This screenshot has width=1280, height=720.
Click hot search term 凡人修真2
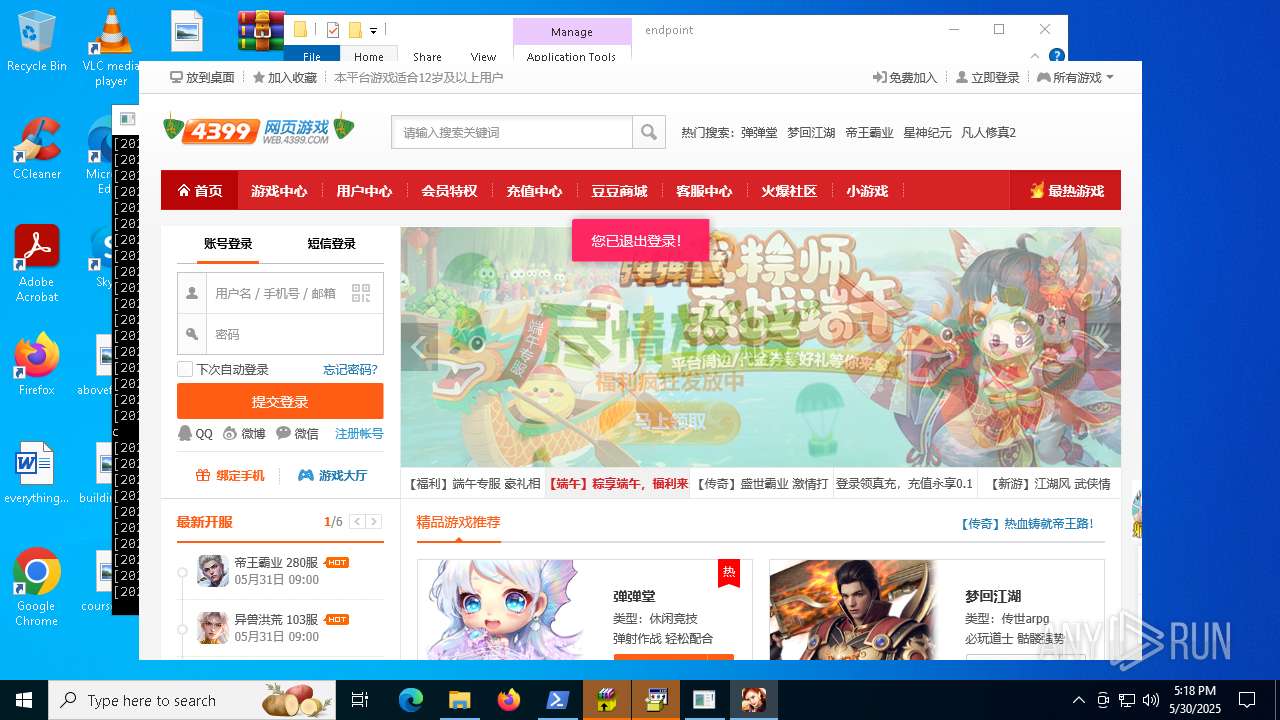tap(988, 132)
